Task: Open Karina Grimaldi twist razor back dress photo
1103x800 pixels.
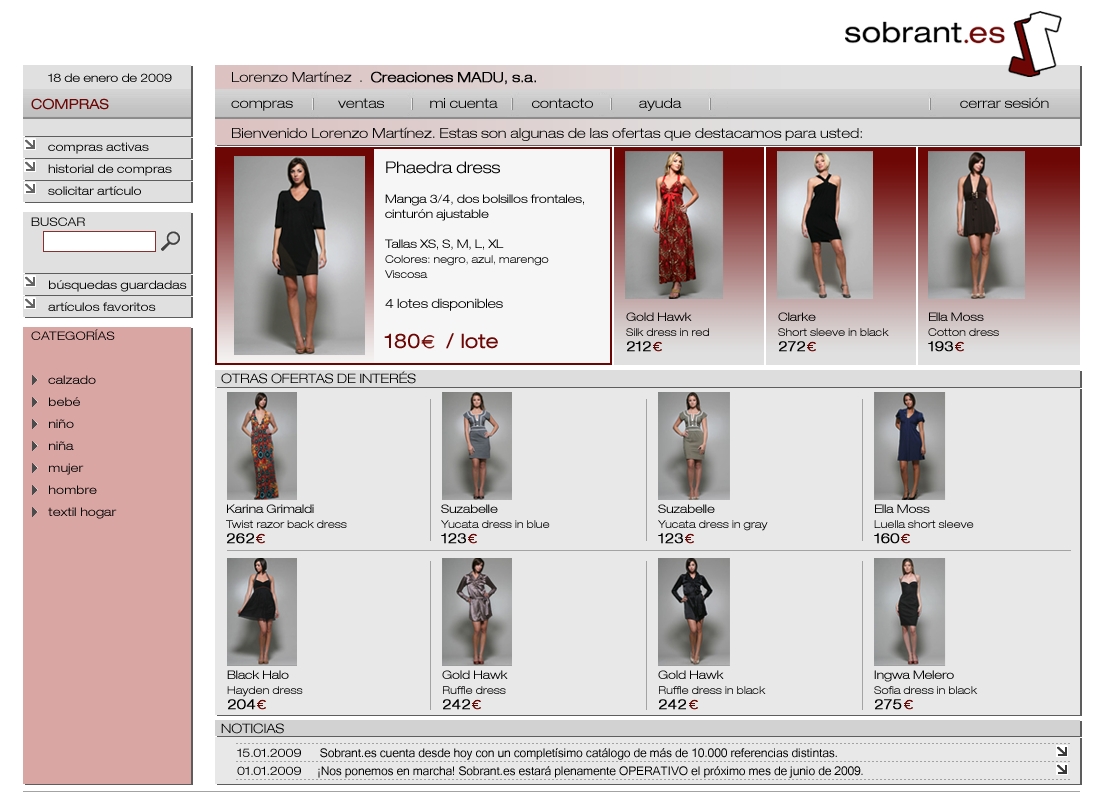Action: click(262, 446)
